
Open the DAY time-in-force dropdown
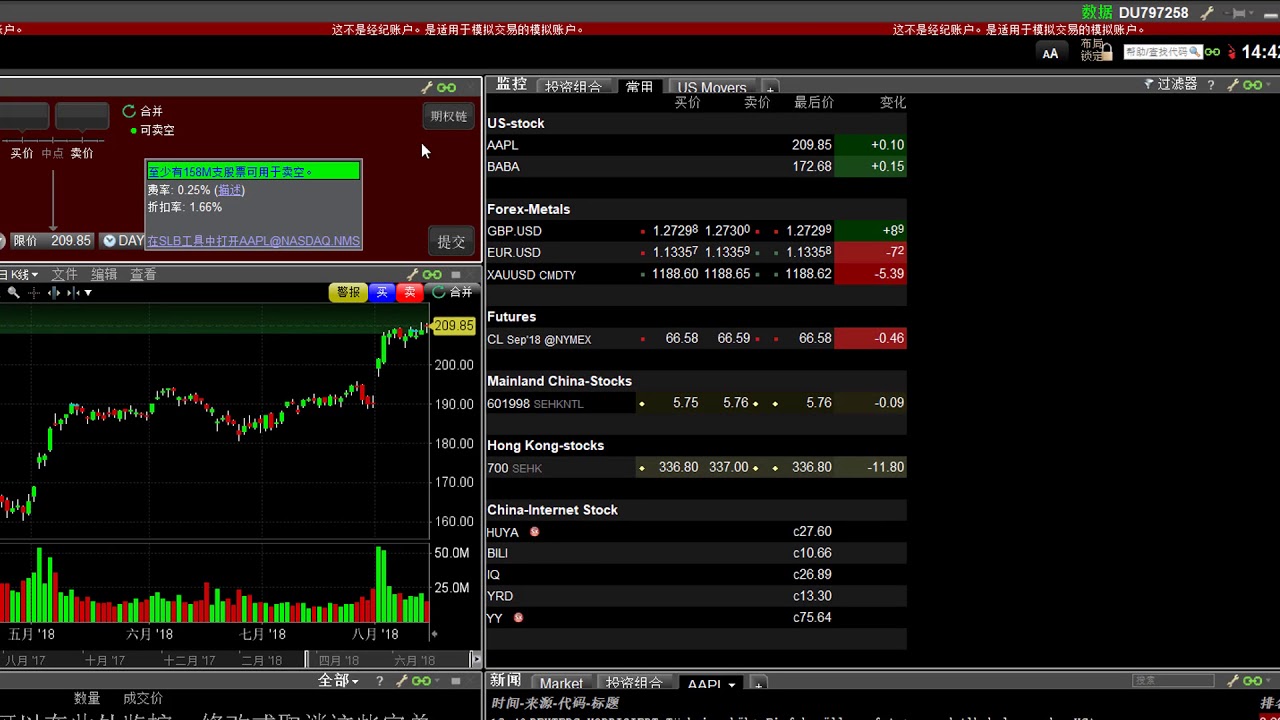coord(123,241)
